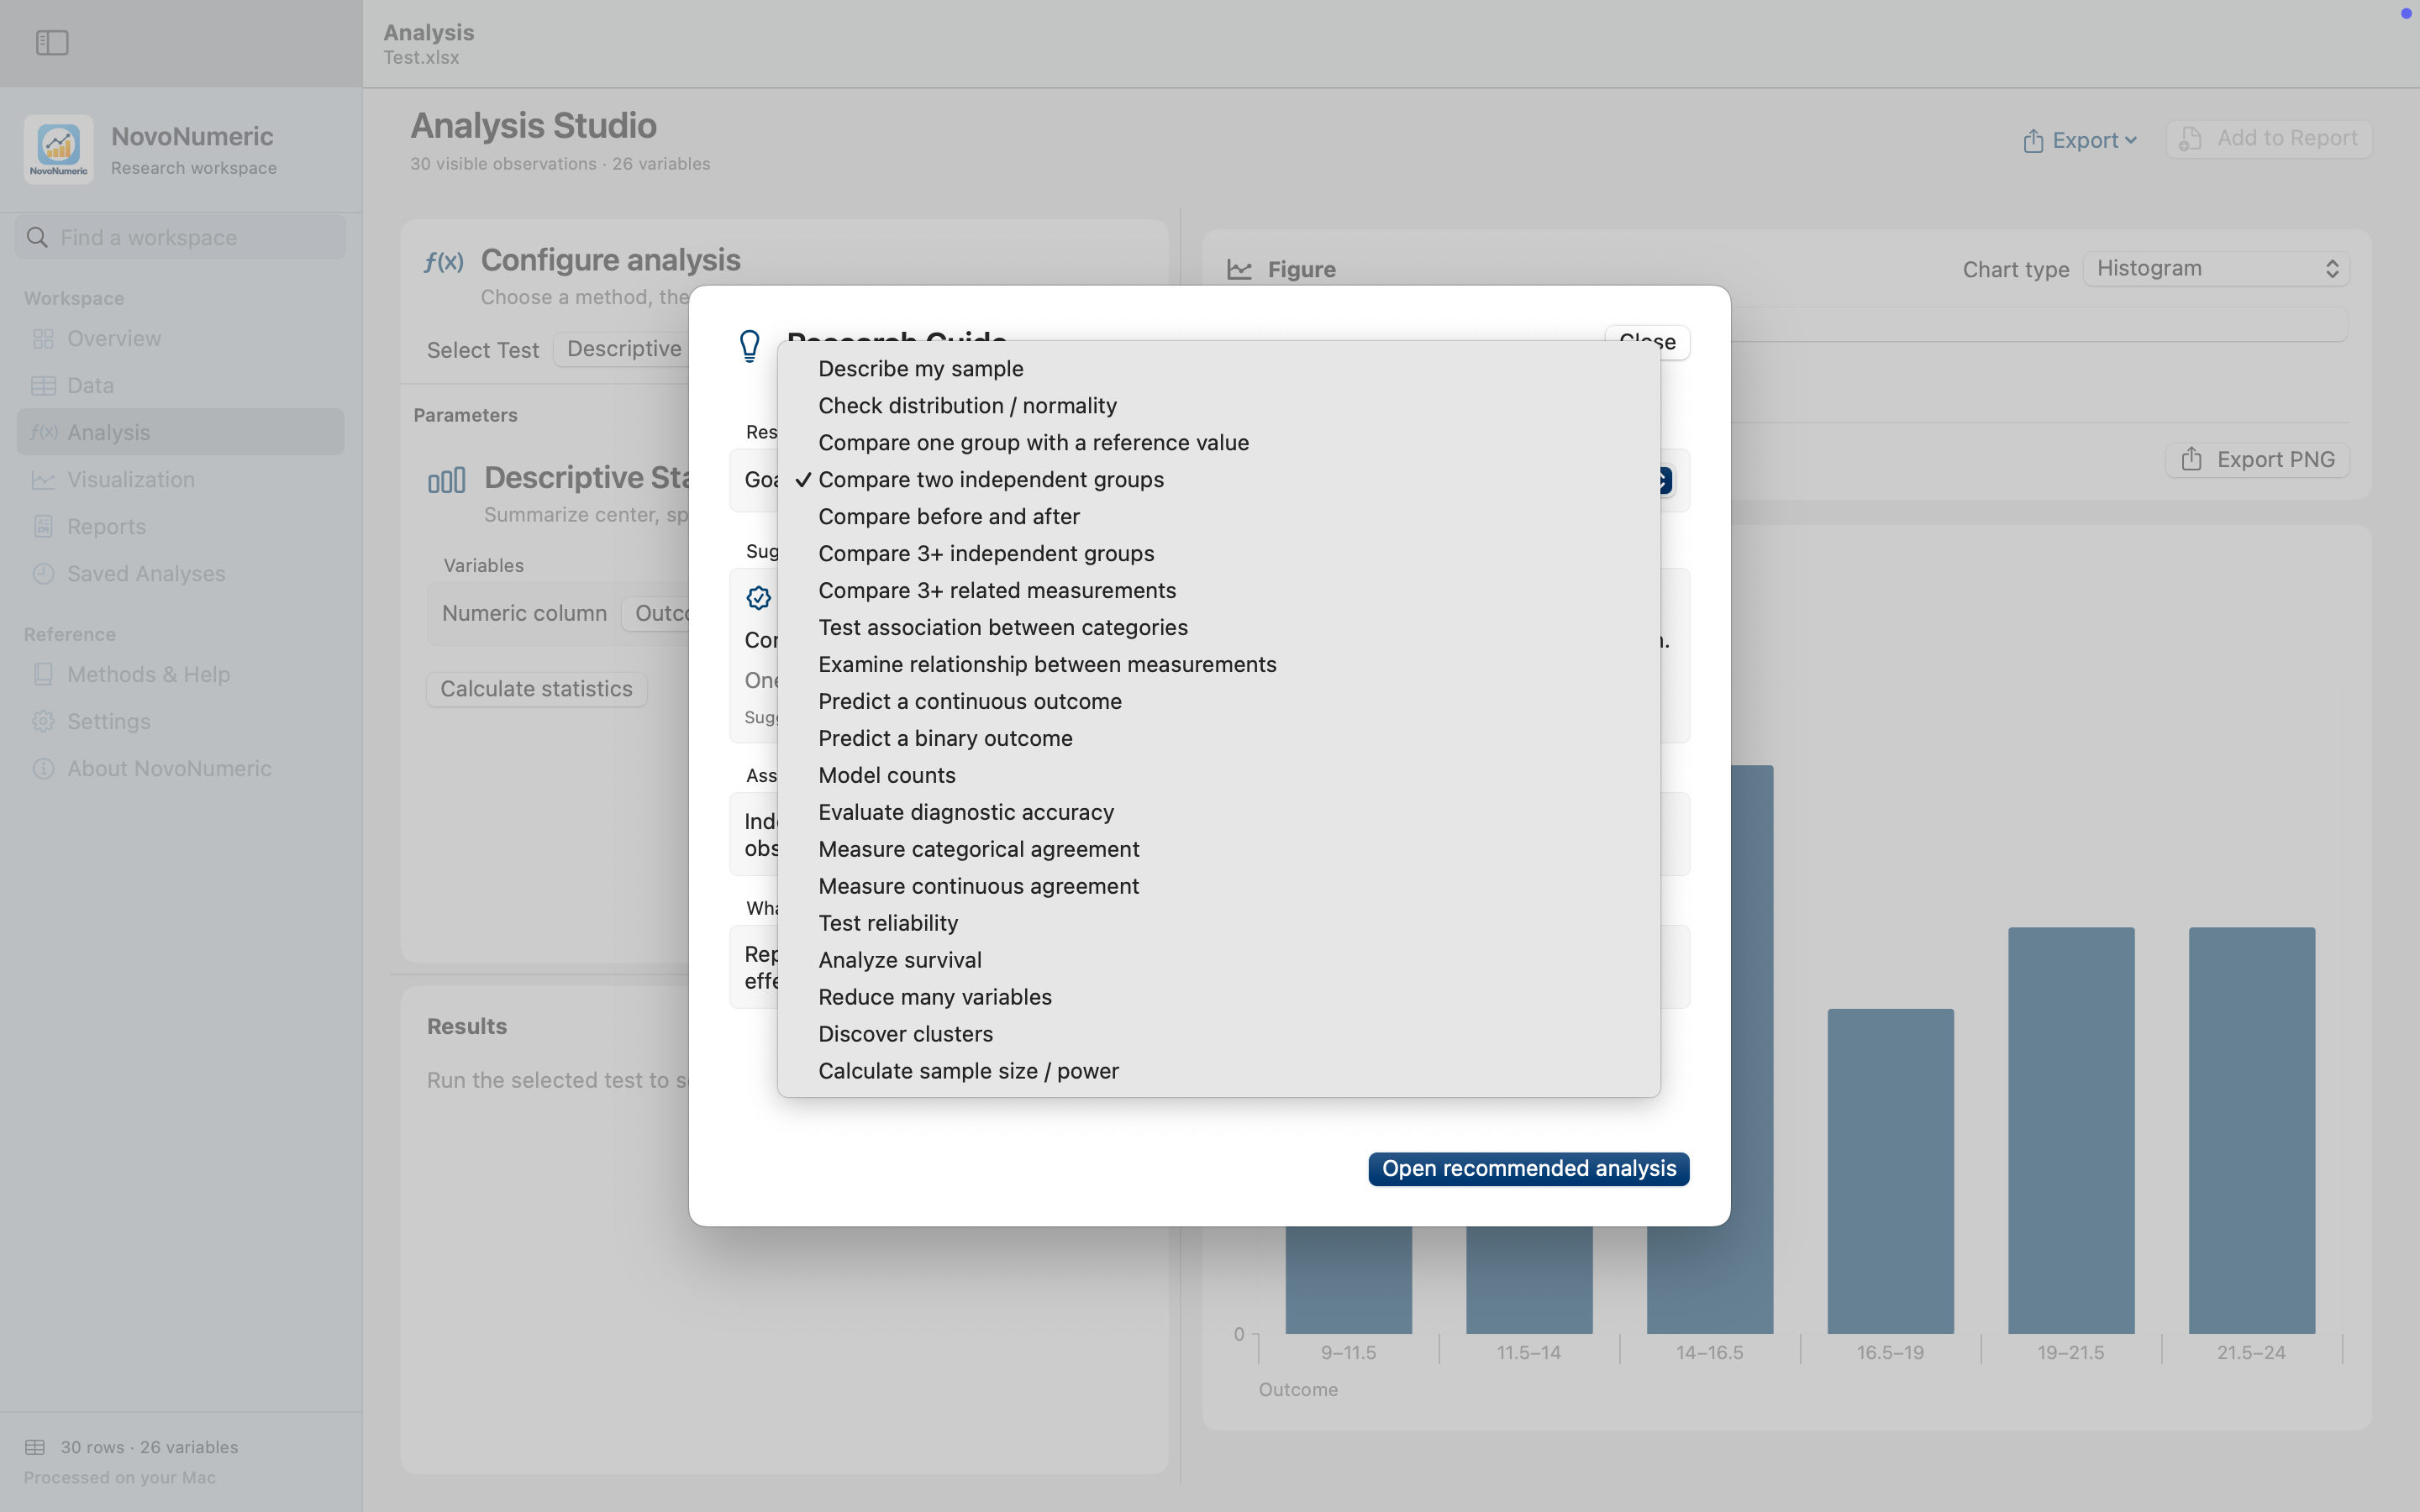
Task: Open the Chart type Histogram dropdown
Action: point(2216,268)
